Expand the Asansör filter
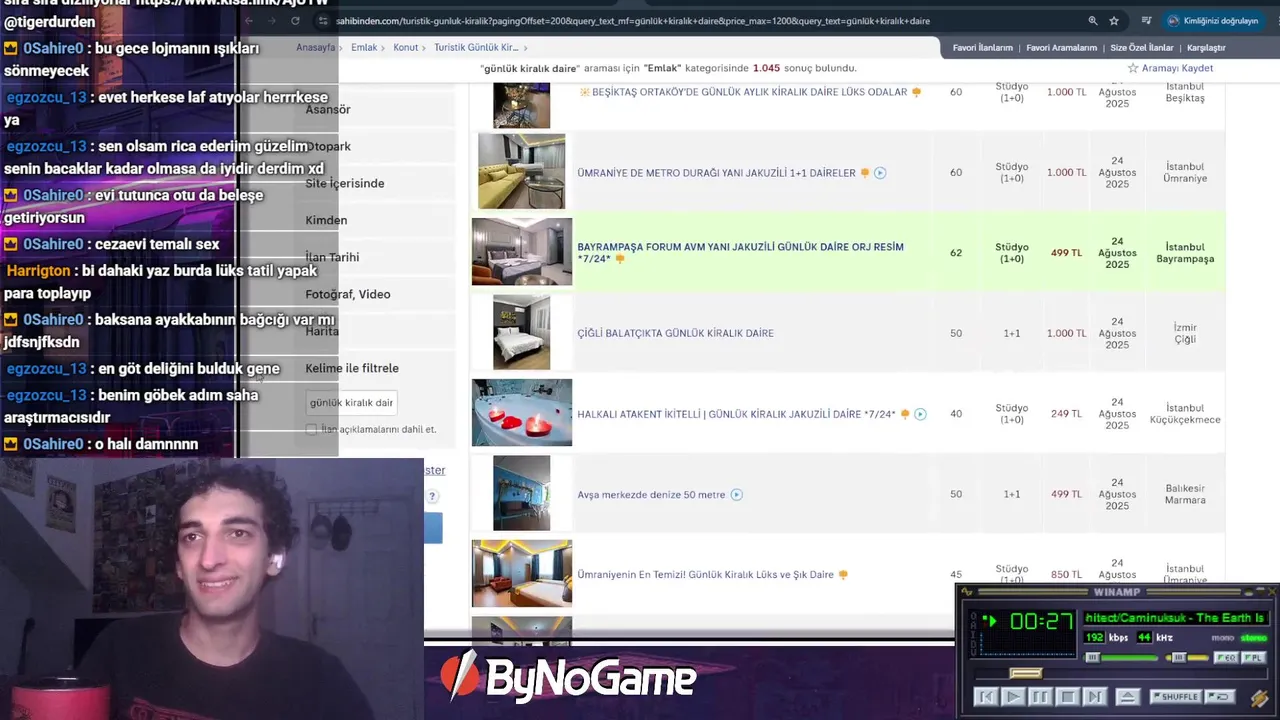The height and width of the screenshot is (720, 1280). (x=328, y=110)
